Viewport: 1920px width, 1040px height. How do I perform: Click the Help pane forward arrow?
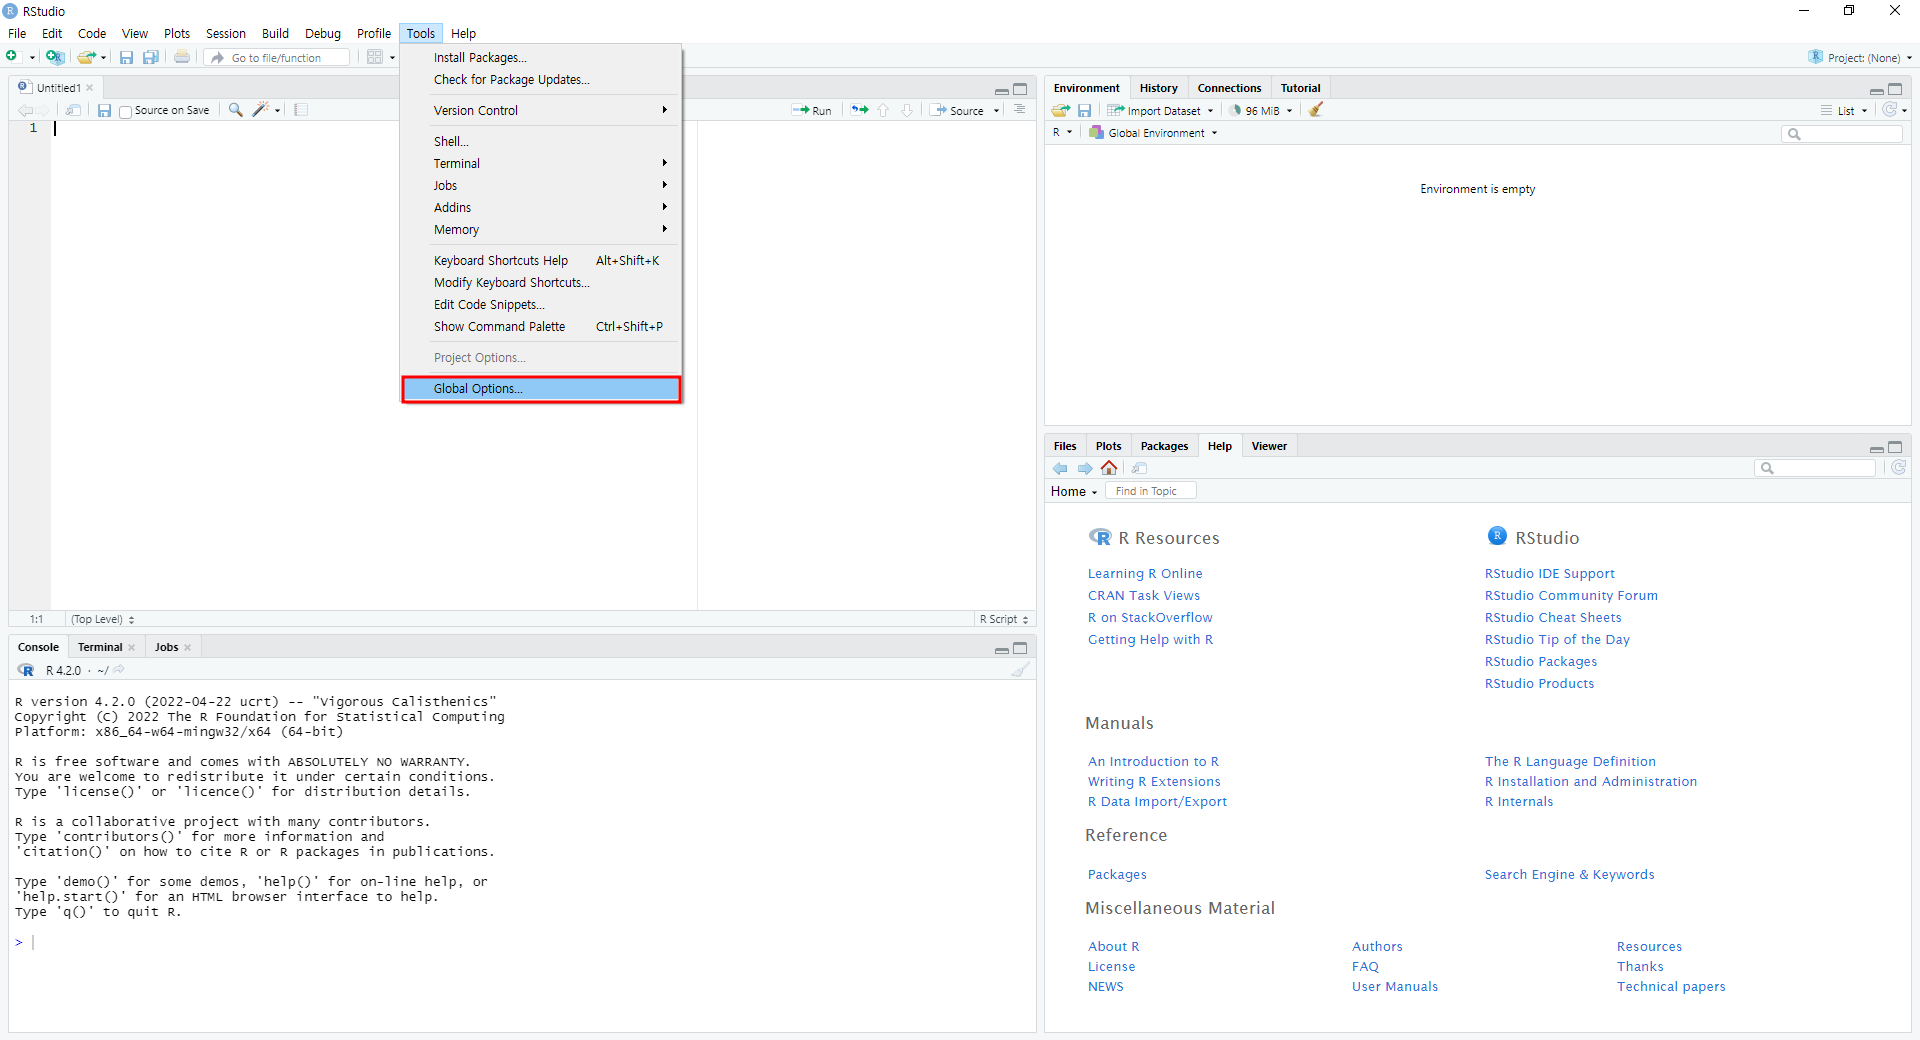1085,468
